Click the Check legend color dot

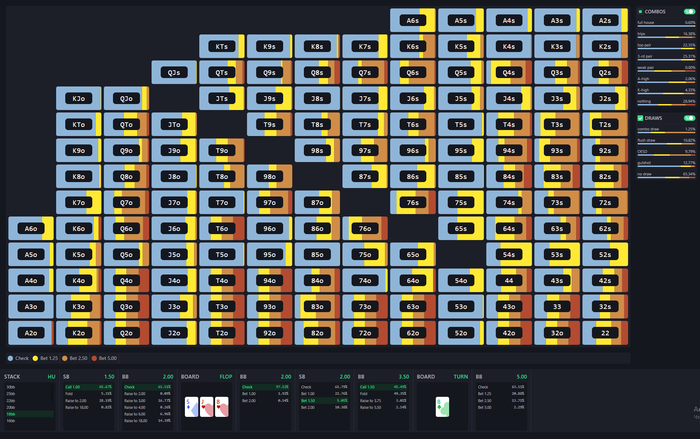pyautogui.click(x=10, y=358)
